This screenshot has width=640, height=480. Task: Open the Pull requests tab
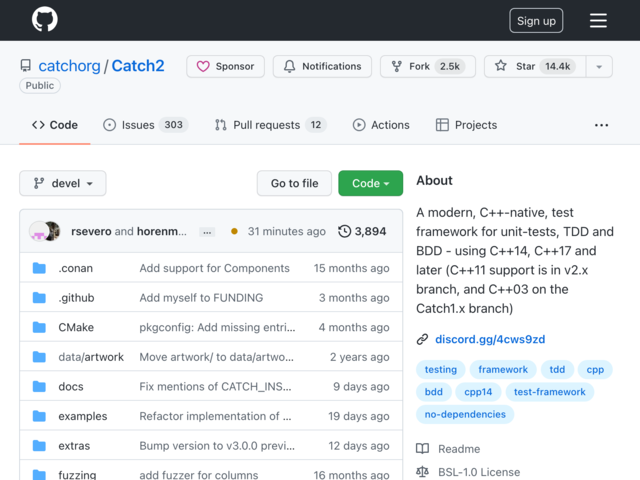[270, 125]
